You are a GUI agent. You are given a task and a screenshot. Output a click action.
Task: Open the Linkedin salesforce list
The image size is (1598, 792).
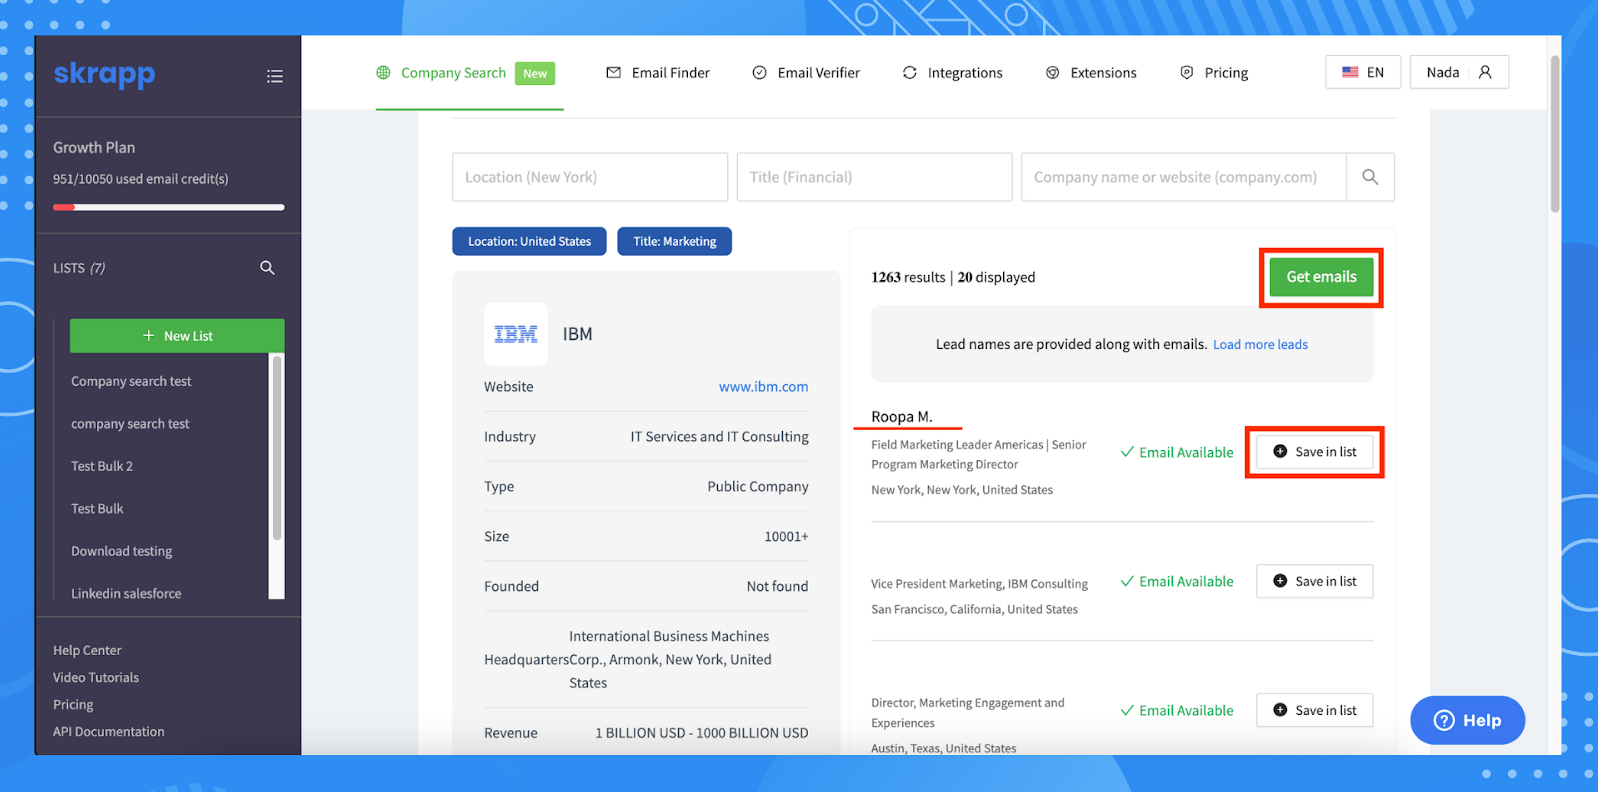[126, 594]
